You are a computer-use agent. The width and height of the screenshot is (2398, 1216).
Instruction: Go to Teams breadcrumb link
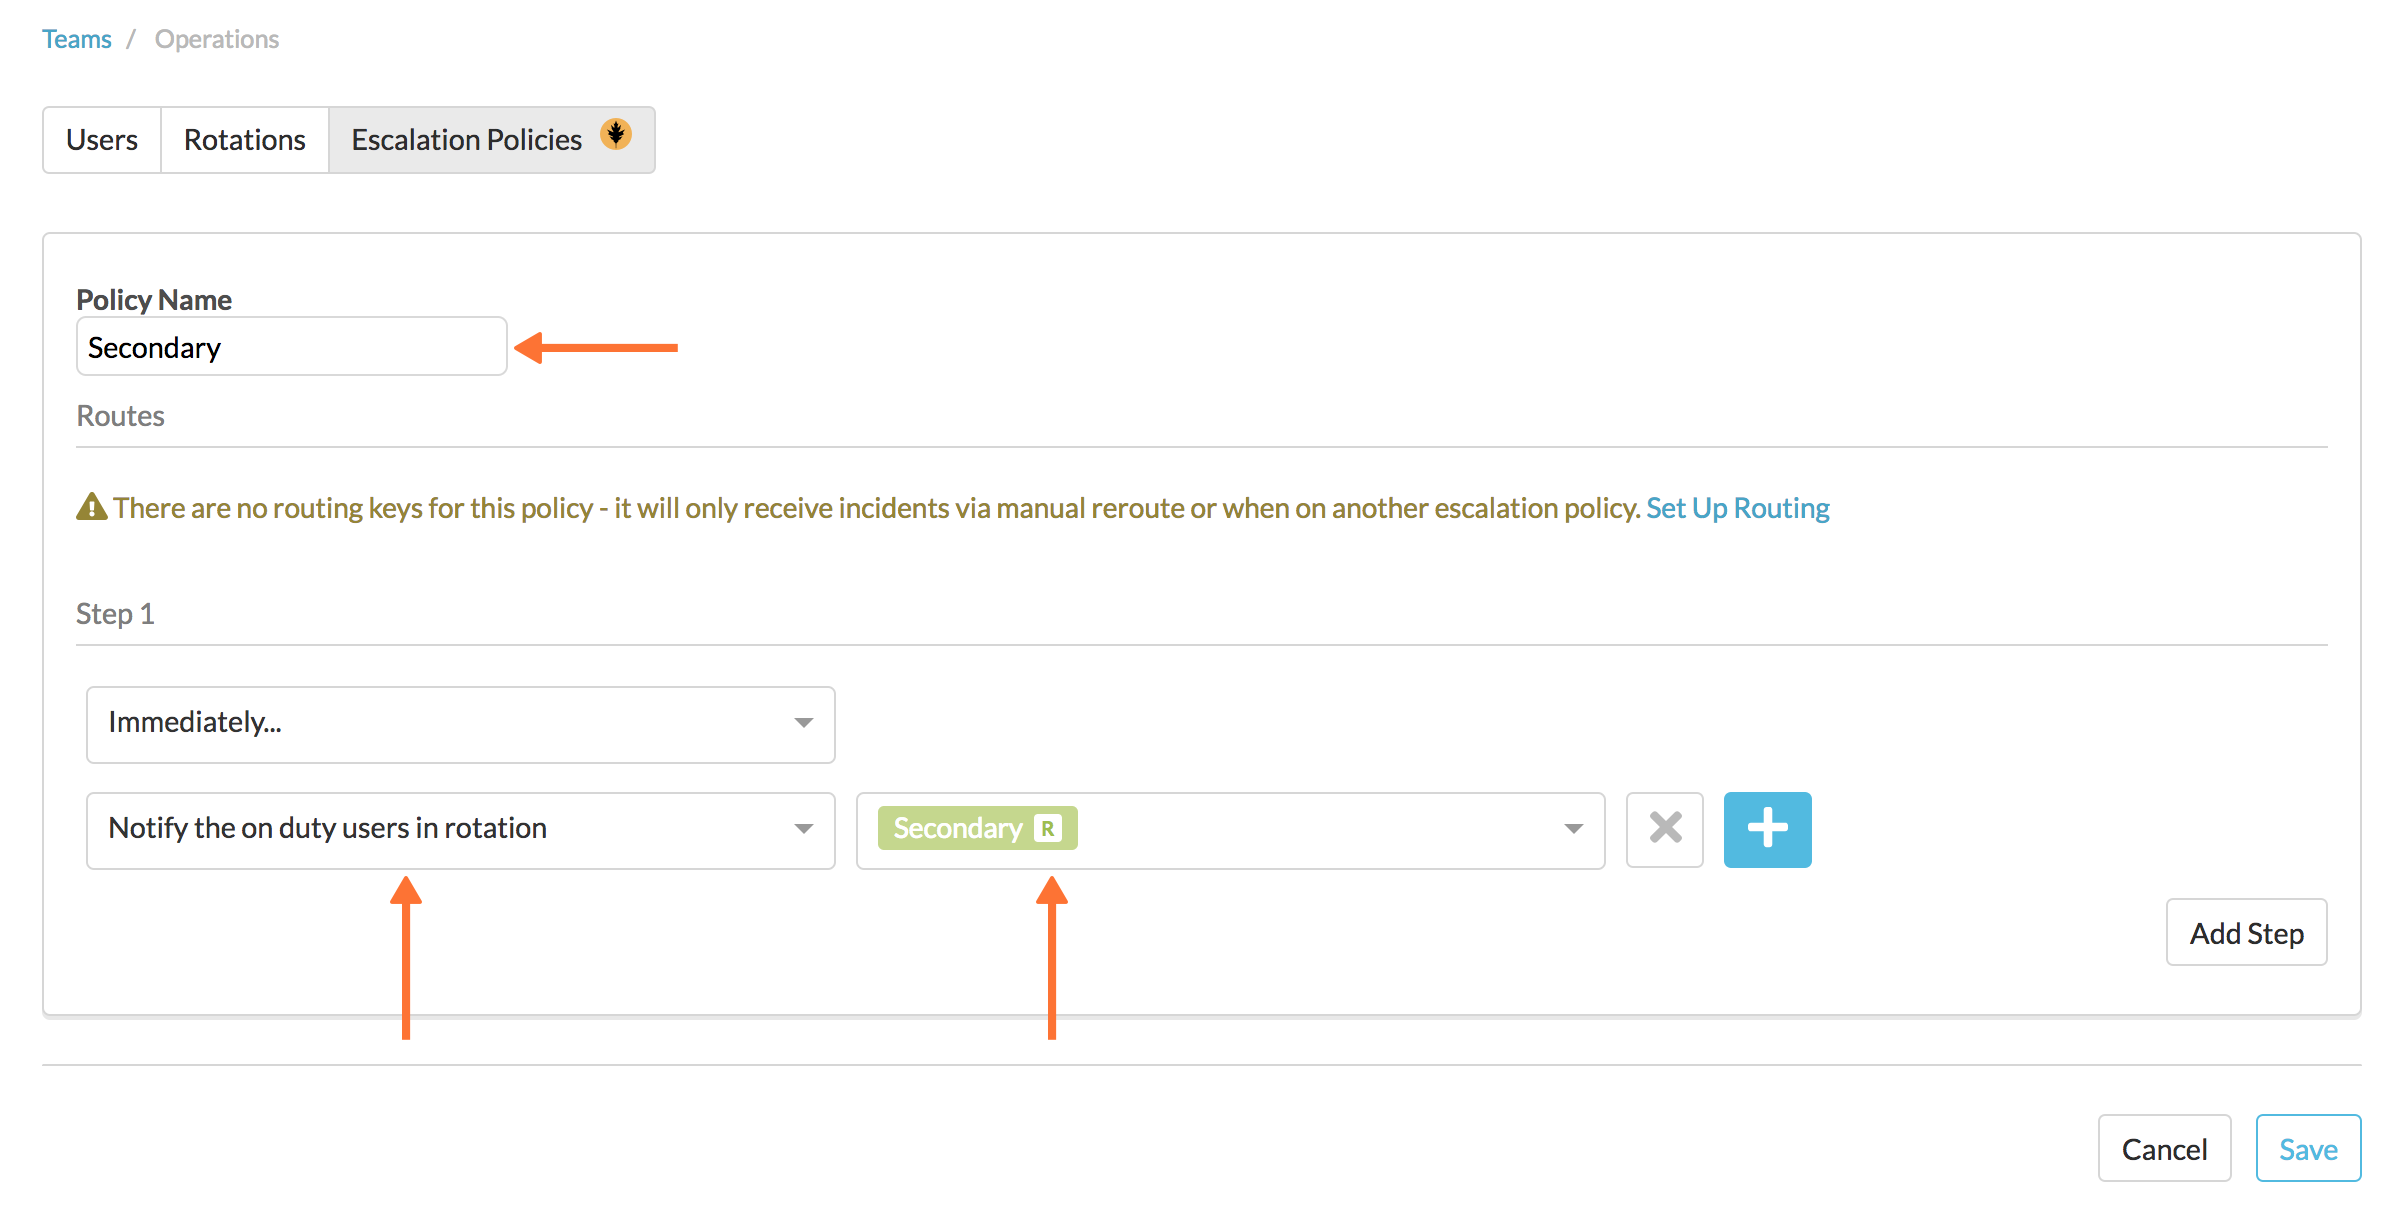77,39
